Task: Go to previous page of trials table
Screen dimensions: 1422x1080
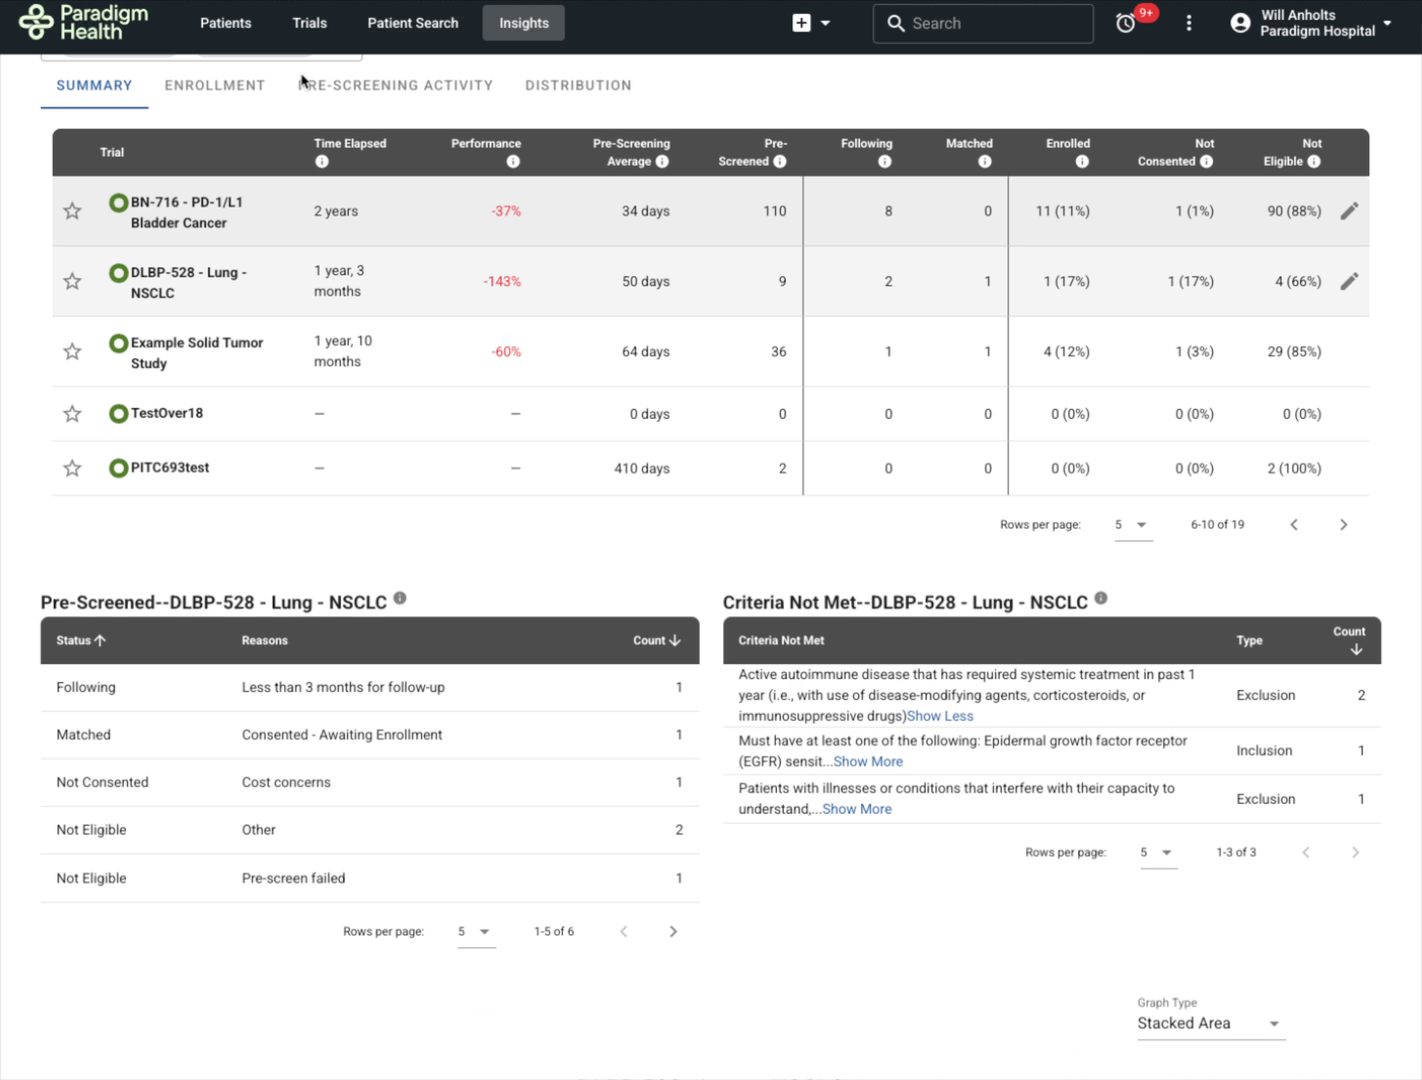Action: tap(1294, 524)
